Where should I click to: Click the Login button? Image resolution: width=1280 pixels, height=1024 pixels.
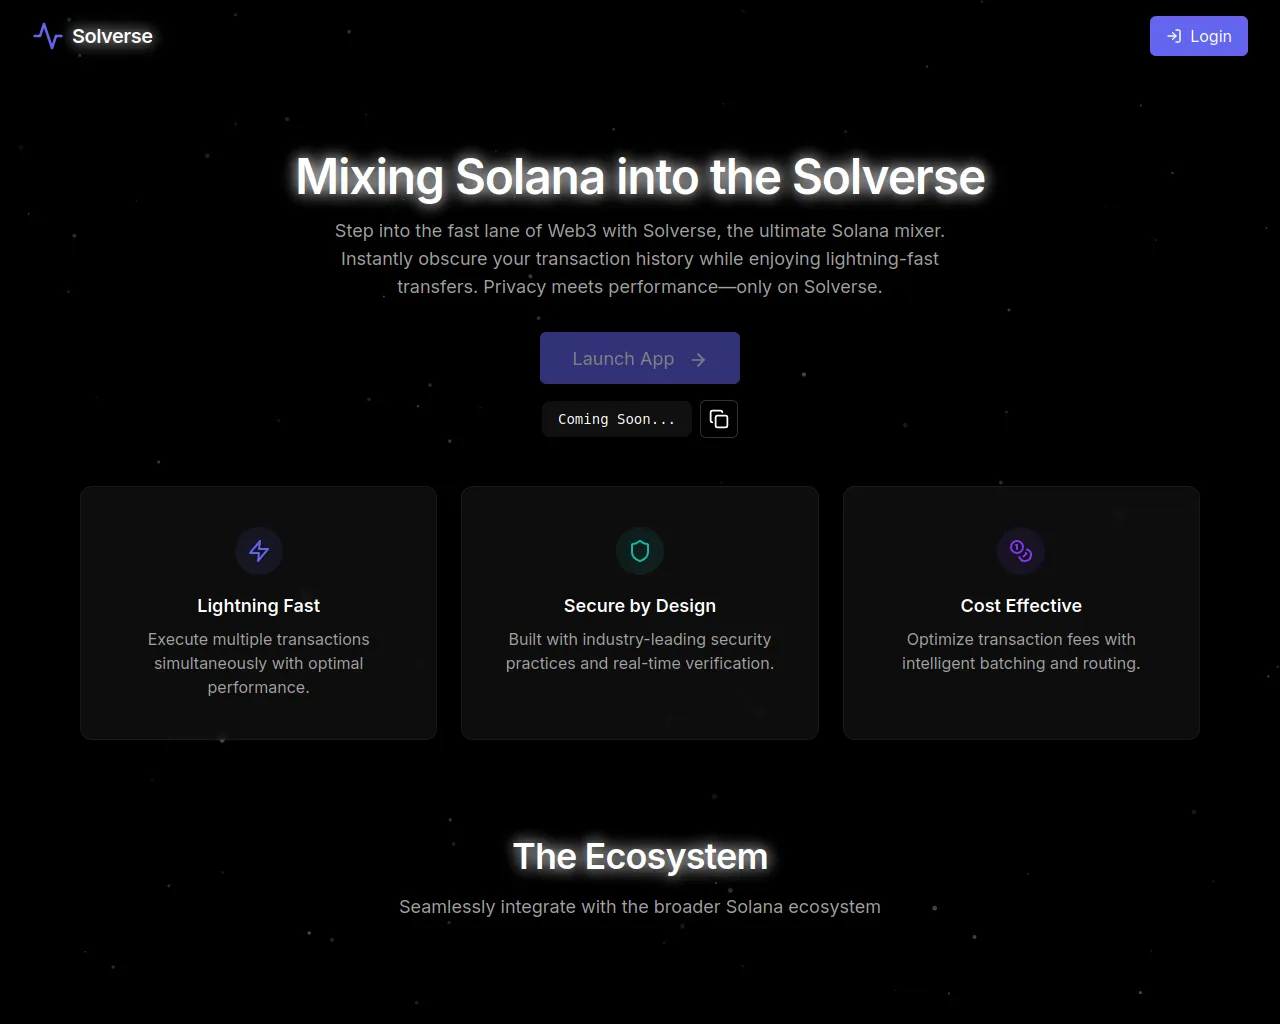click(x=1198, y=36)
